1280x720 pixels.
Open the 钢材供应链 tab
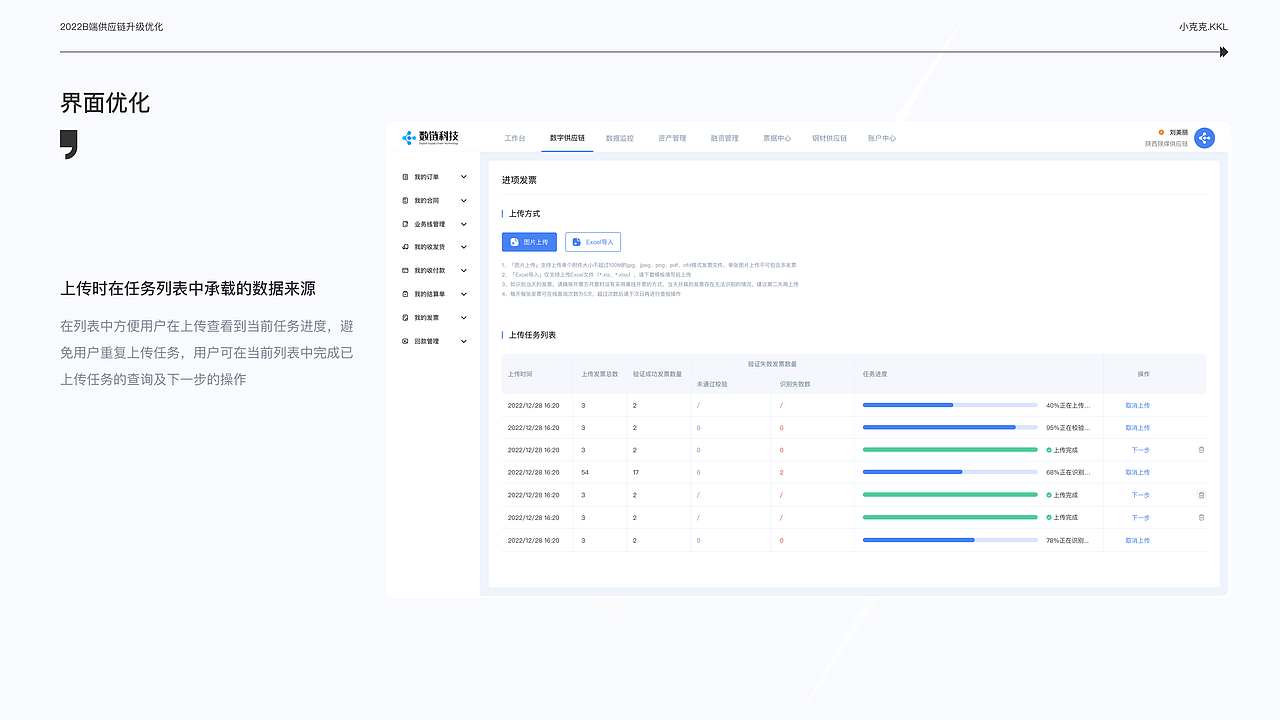coord(829,138)
